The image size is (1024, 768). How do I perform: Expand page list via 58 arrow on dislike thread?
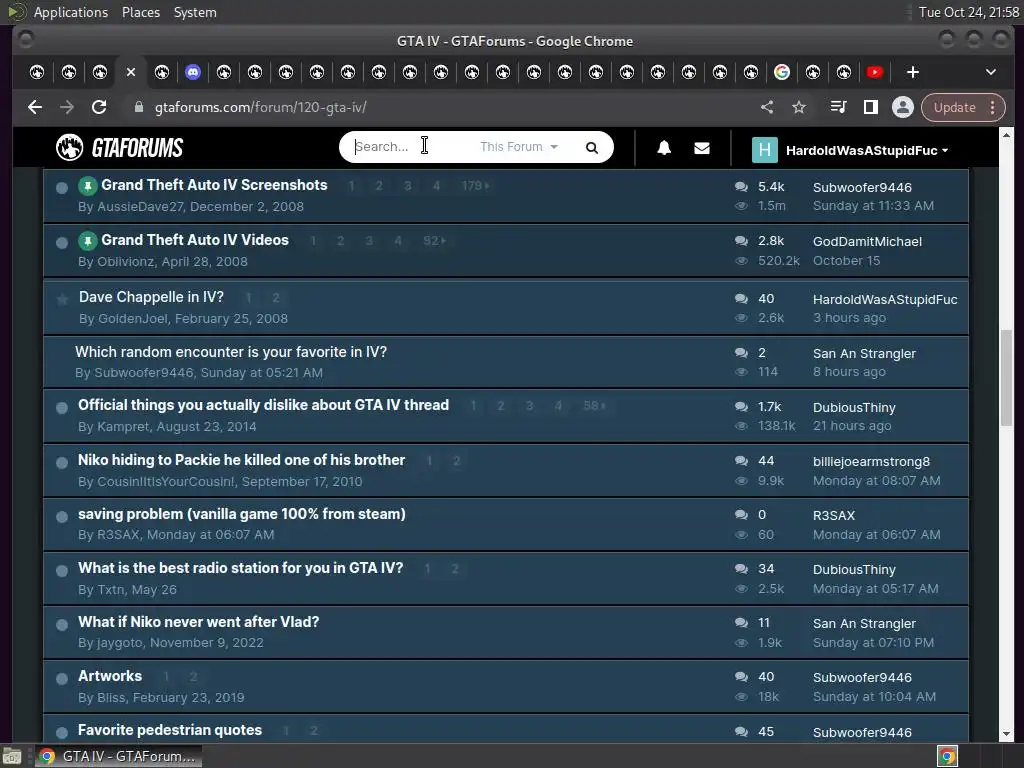point(594,406)
